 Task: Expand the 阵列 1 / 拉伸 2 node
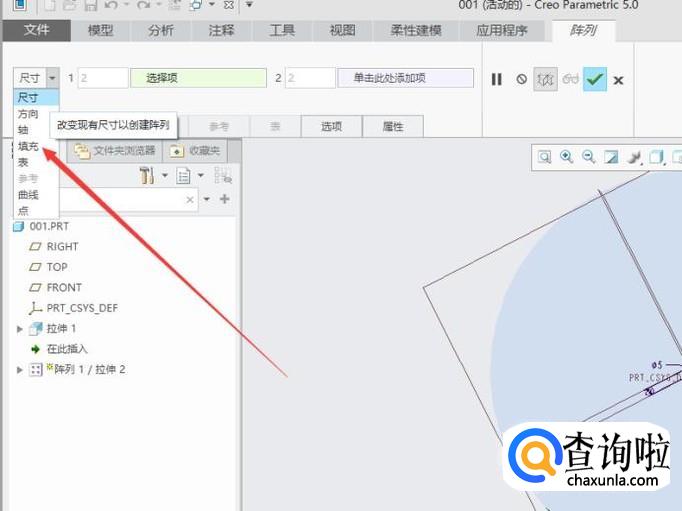pyautogui.click(x=20, y=370)
